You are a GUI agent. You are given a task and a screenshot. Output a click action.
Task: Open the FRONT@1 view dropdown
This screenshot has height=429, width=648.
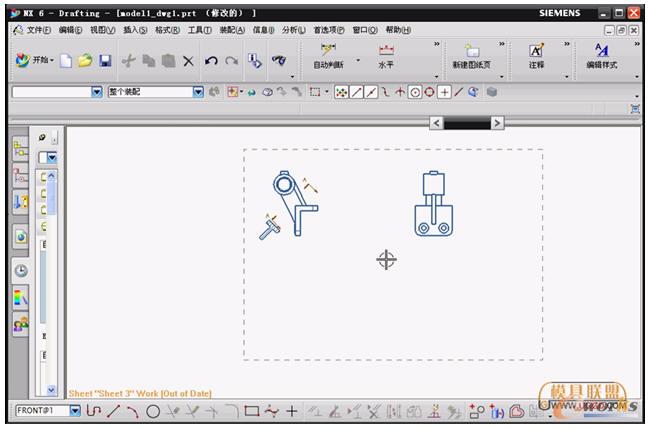tap(75, 410)
